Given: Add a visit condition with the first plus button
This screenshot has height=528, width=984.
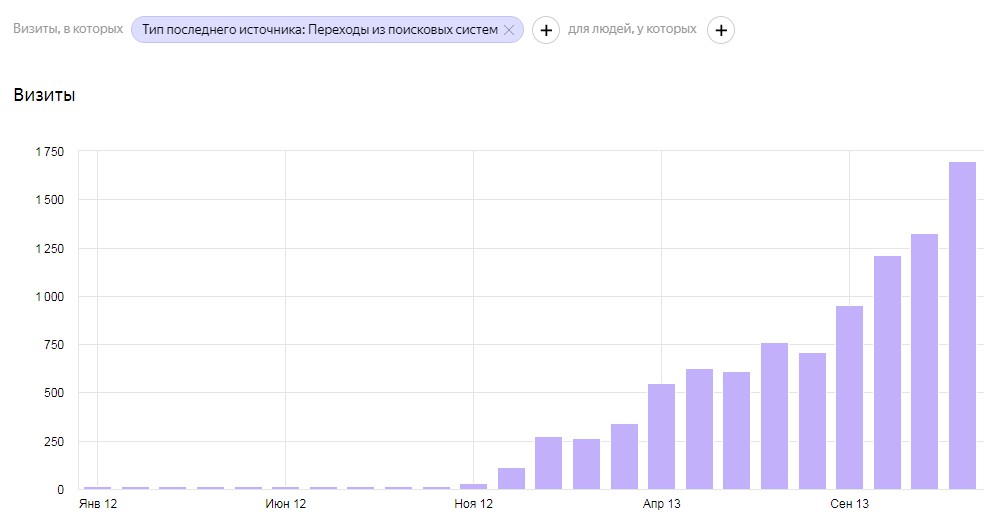Looking at the screenshot, I should pos(546,30).
